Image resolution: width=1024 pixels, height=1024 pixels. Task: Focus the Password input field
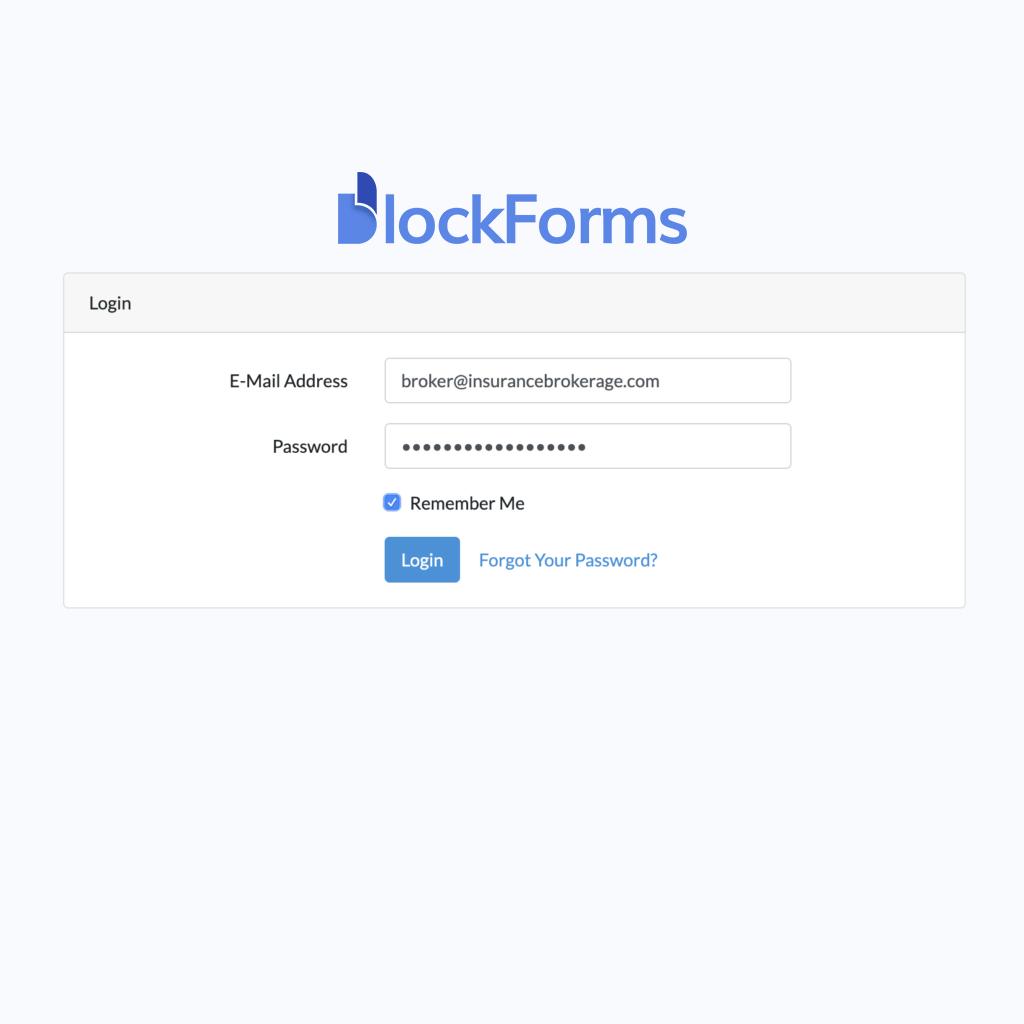pyautogui.click(x=587, y=446)
